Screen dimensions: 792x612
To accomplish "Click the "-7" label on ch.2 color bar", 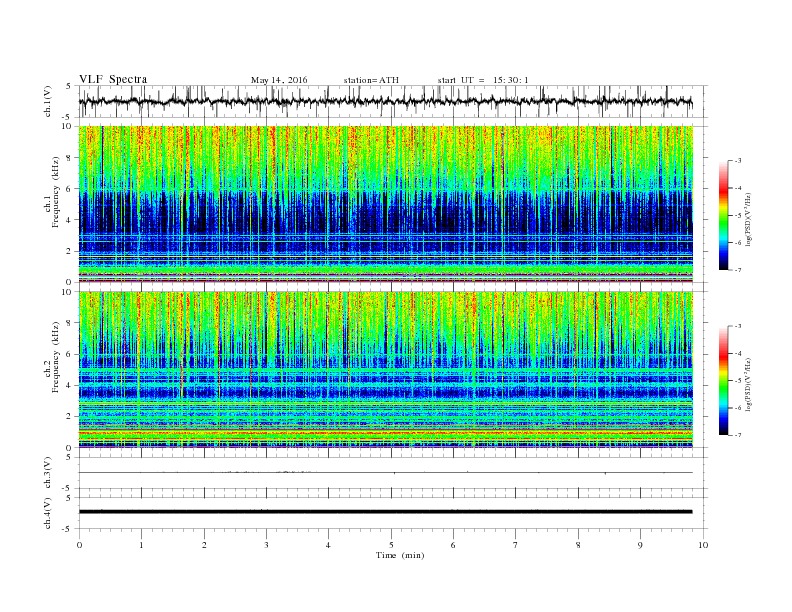I will [x=738, y=435].
